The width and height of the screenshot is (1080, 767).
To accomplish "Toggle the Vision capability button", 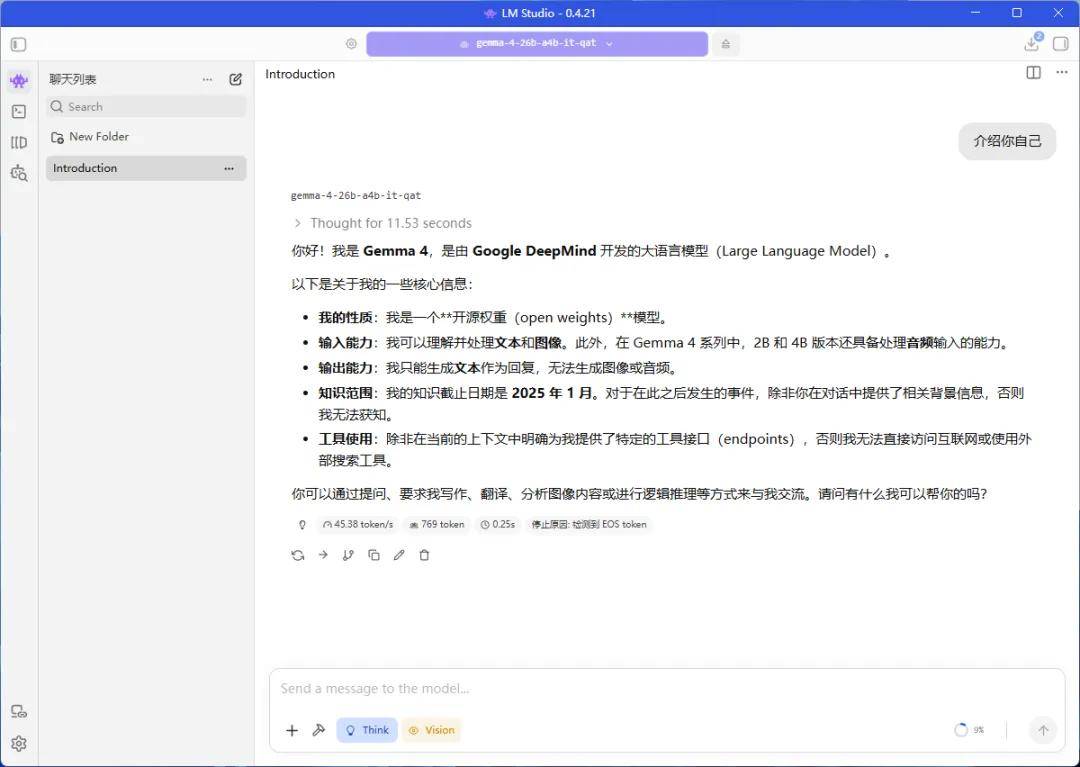I will [x=431, y=731].
